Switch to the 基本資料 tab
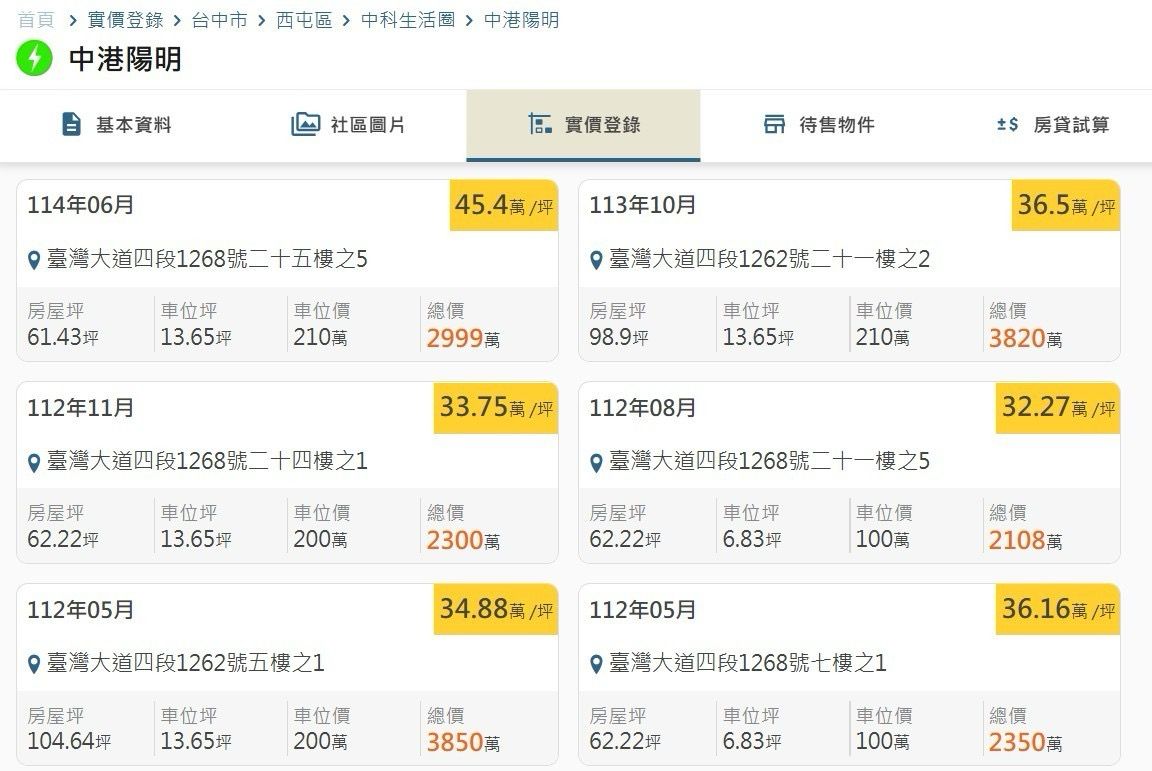 tap(133, 125)
